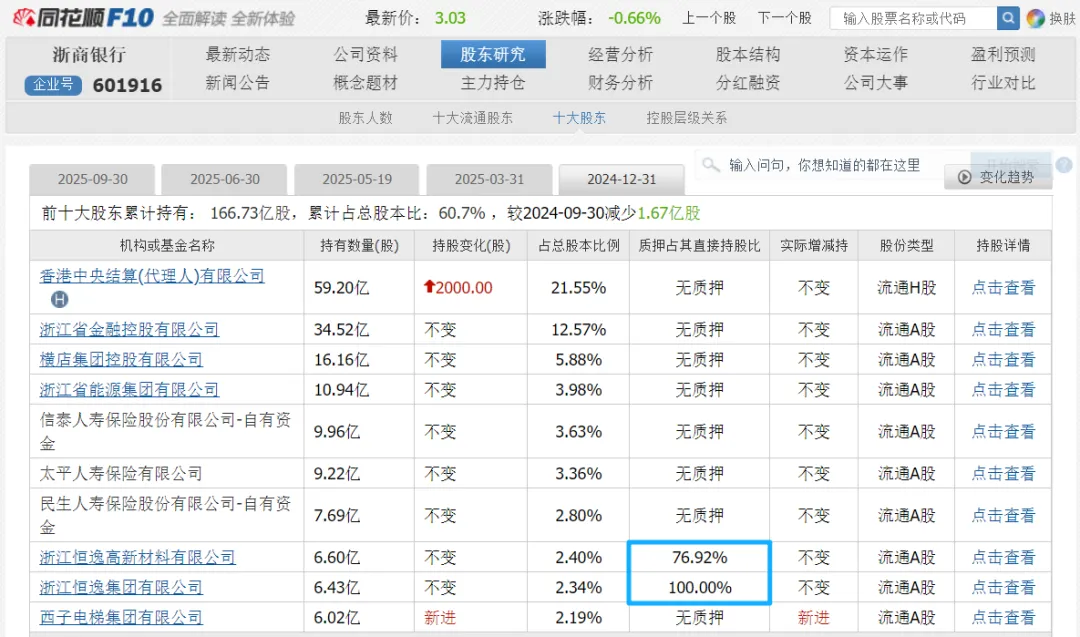
Task: Click the 持有数量(股) column header
Action: pyautogui.click(x=359, y=246)
